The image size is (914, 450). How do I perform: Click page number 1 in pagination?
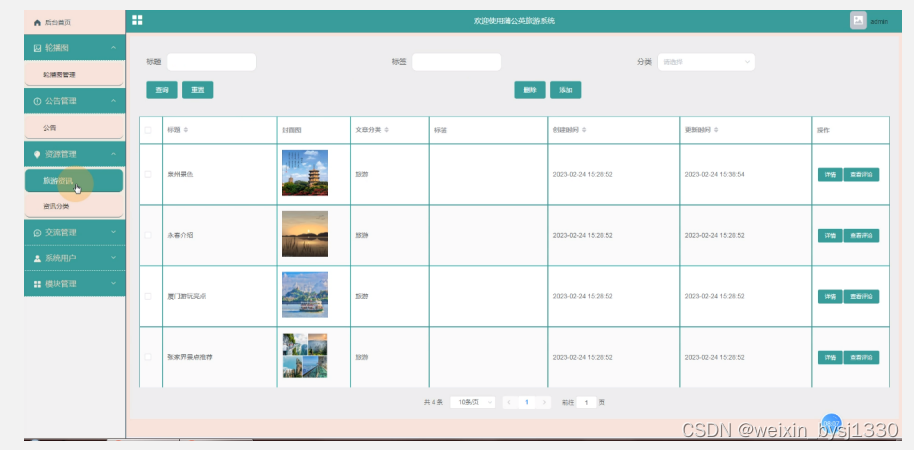pyautogui.click(x=527, y=402)
